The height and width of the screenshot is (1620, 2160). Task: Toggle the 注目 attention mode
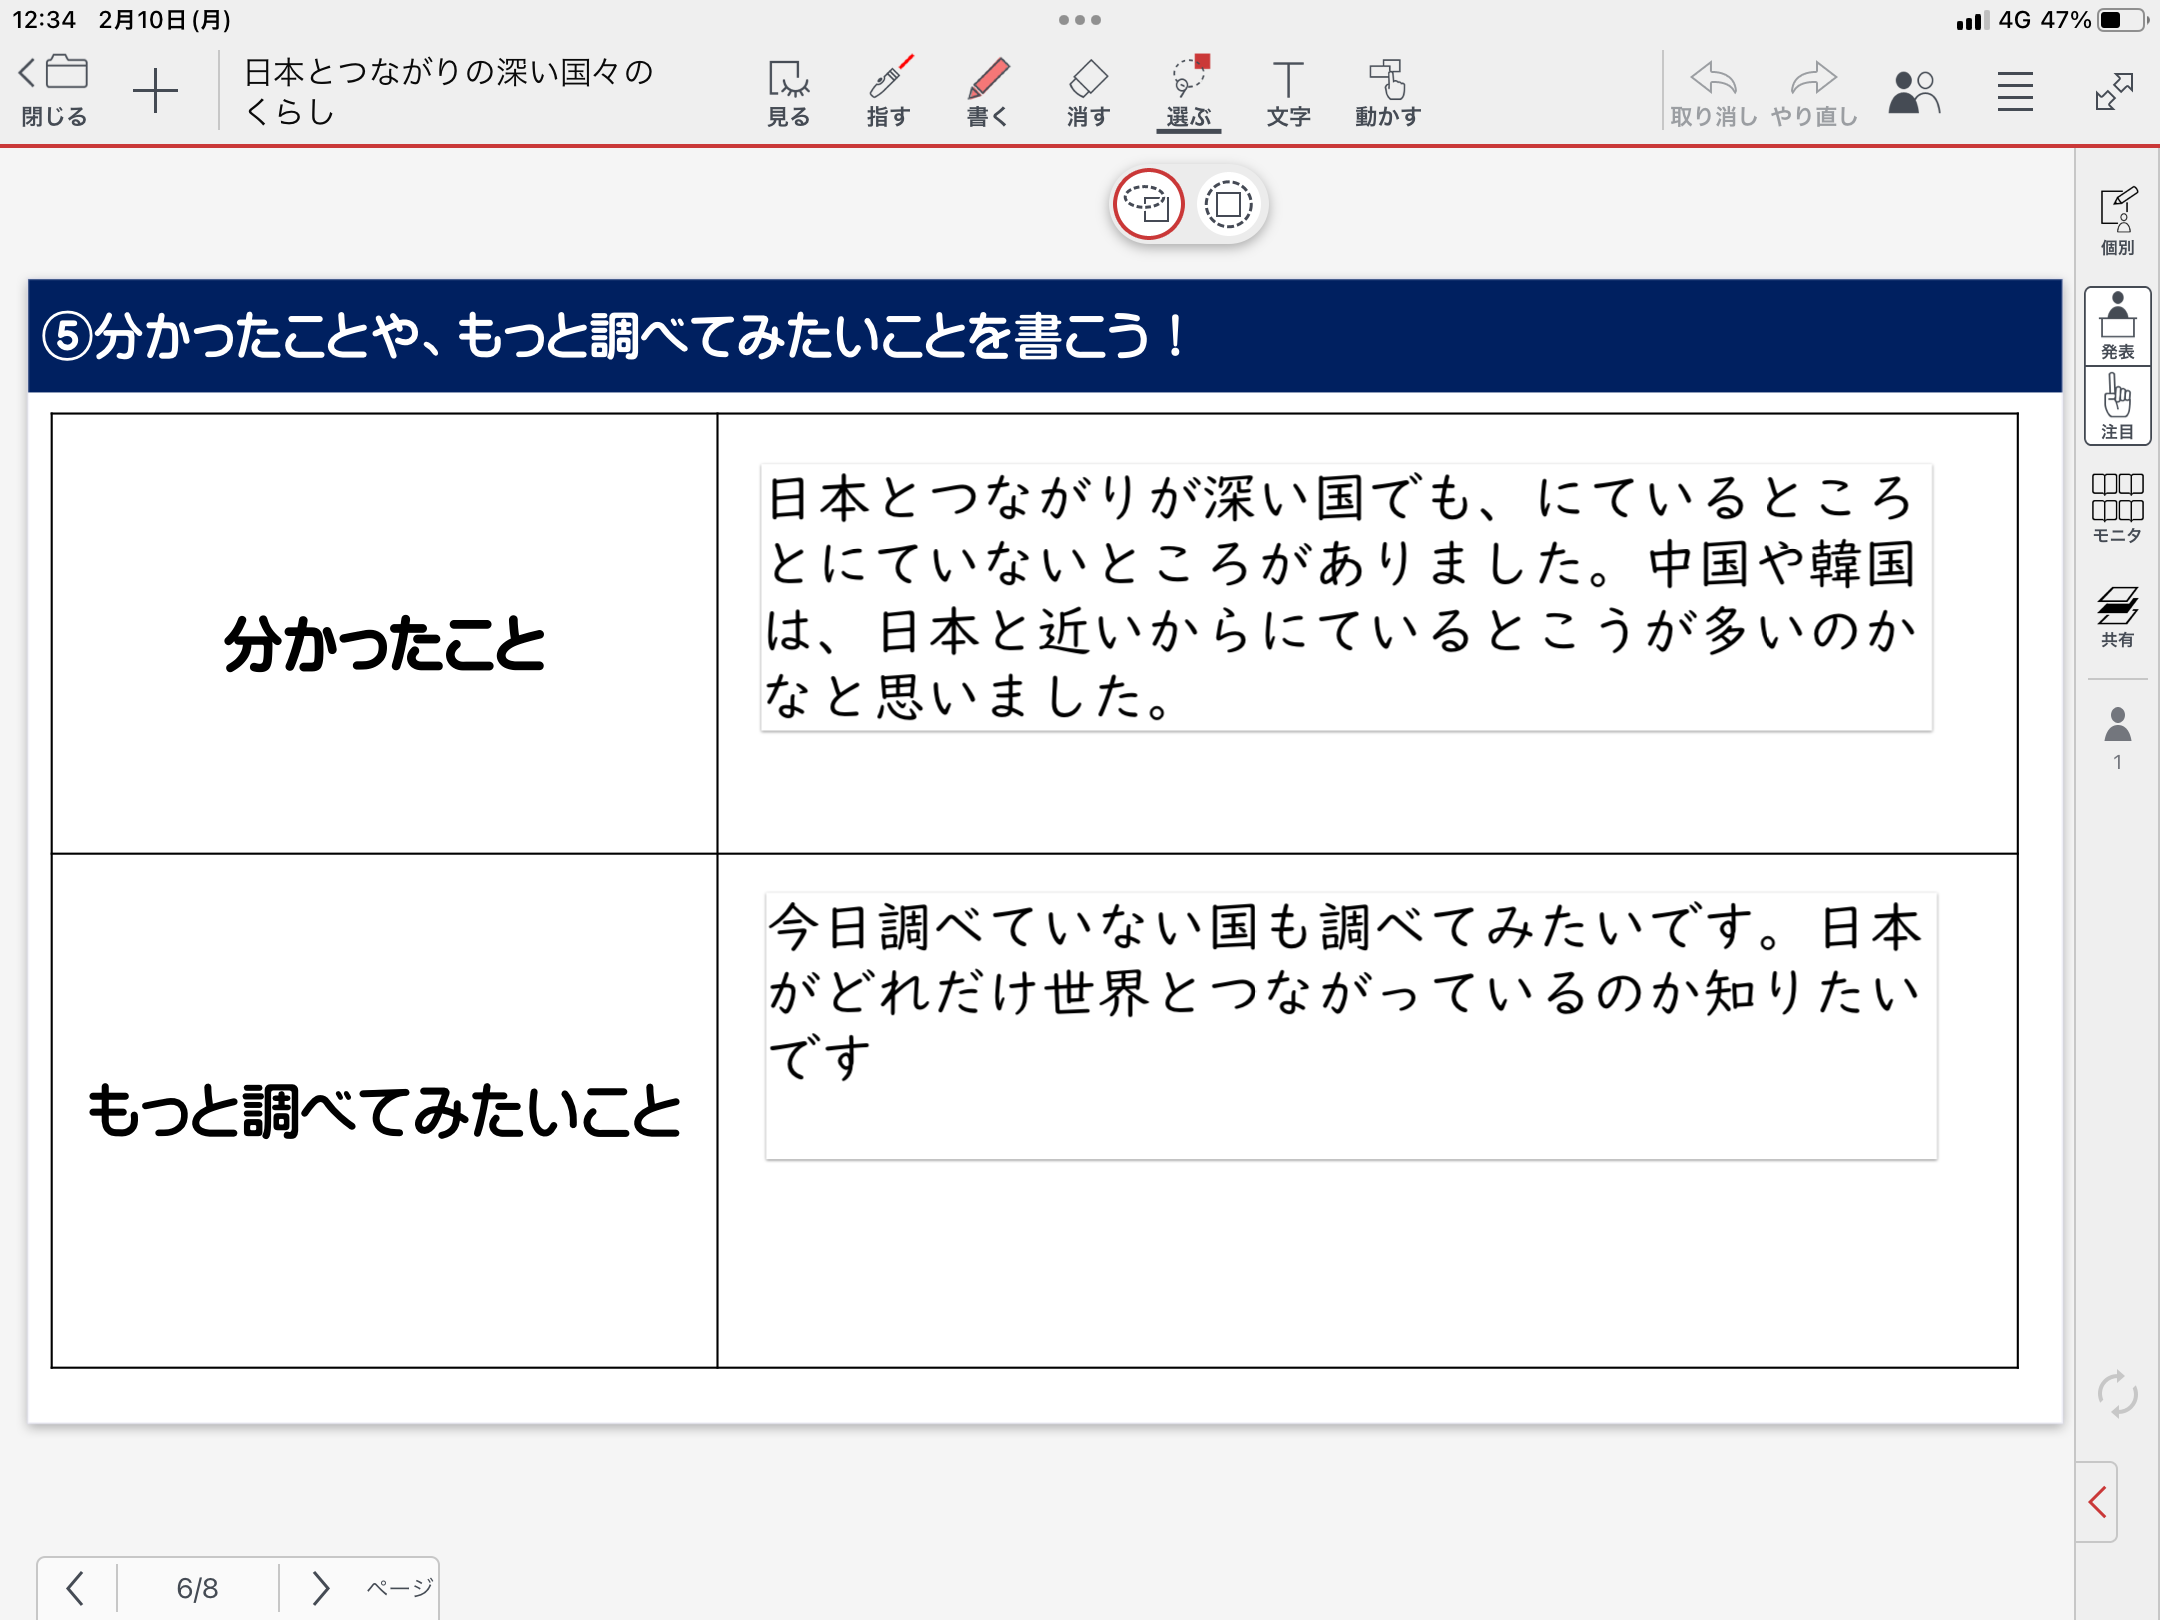(2117, 406)
